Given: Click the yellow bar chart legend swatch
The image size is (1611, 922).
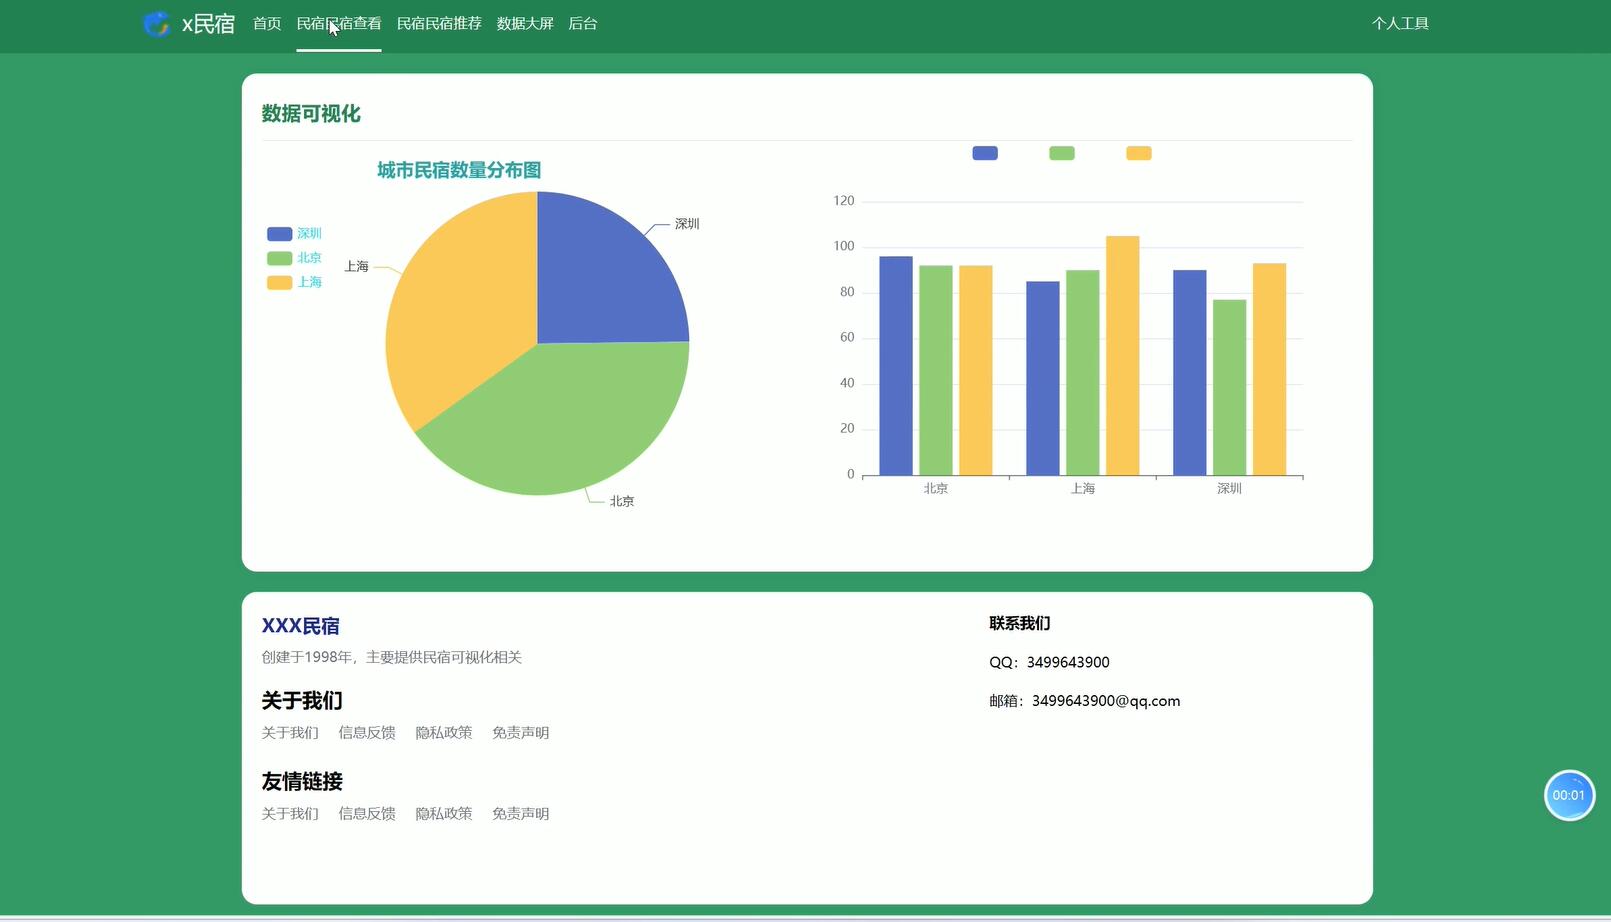Looking at the screenshot, I should (1138, 153).
